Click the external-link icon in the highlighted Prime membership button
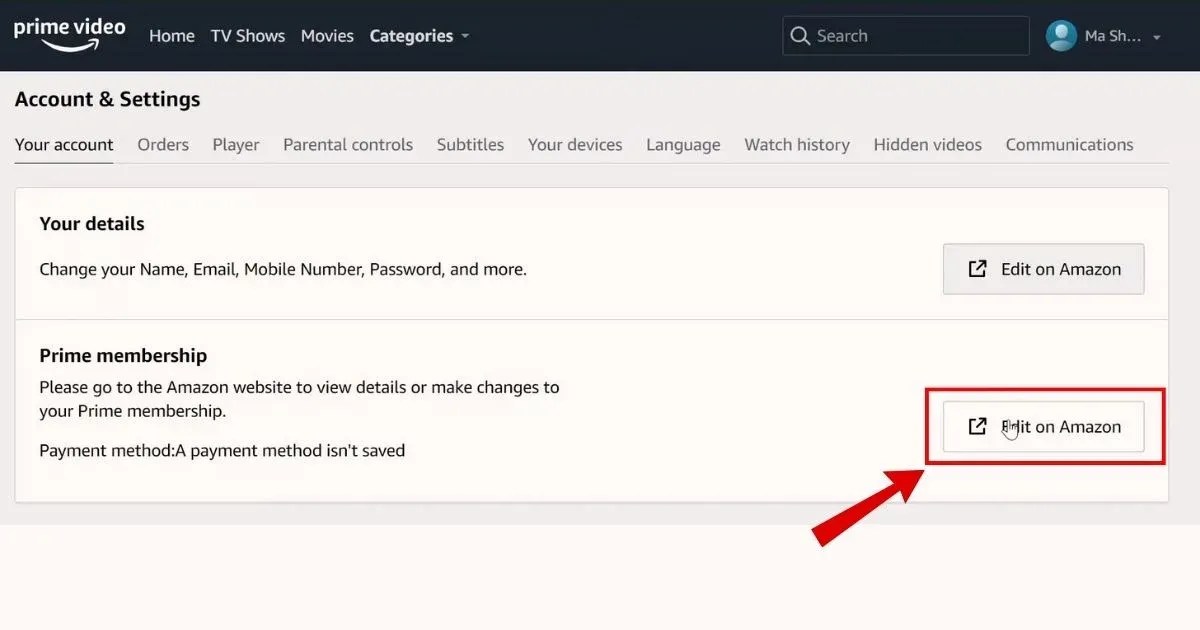Viewport: 1200px width, 630px height. click(x=976, y=426)
